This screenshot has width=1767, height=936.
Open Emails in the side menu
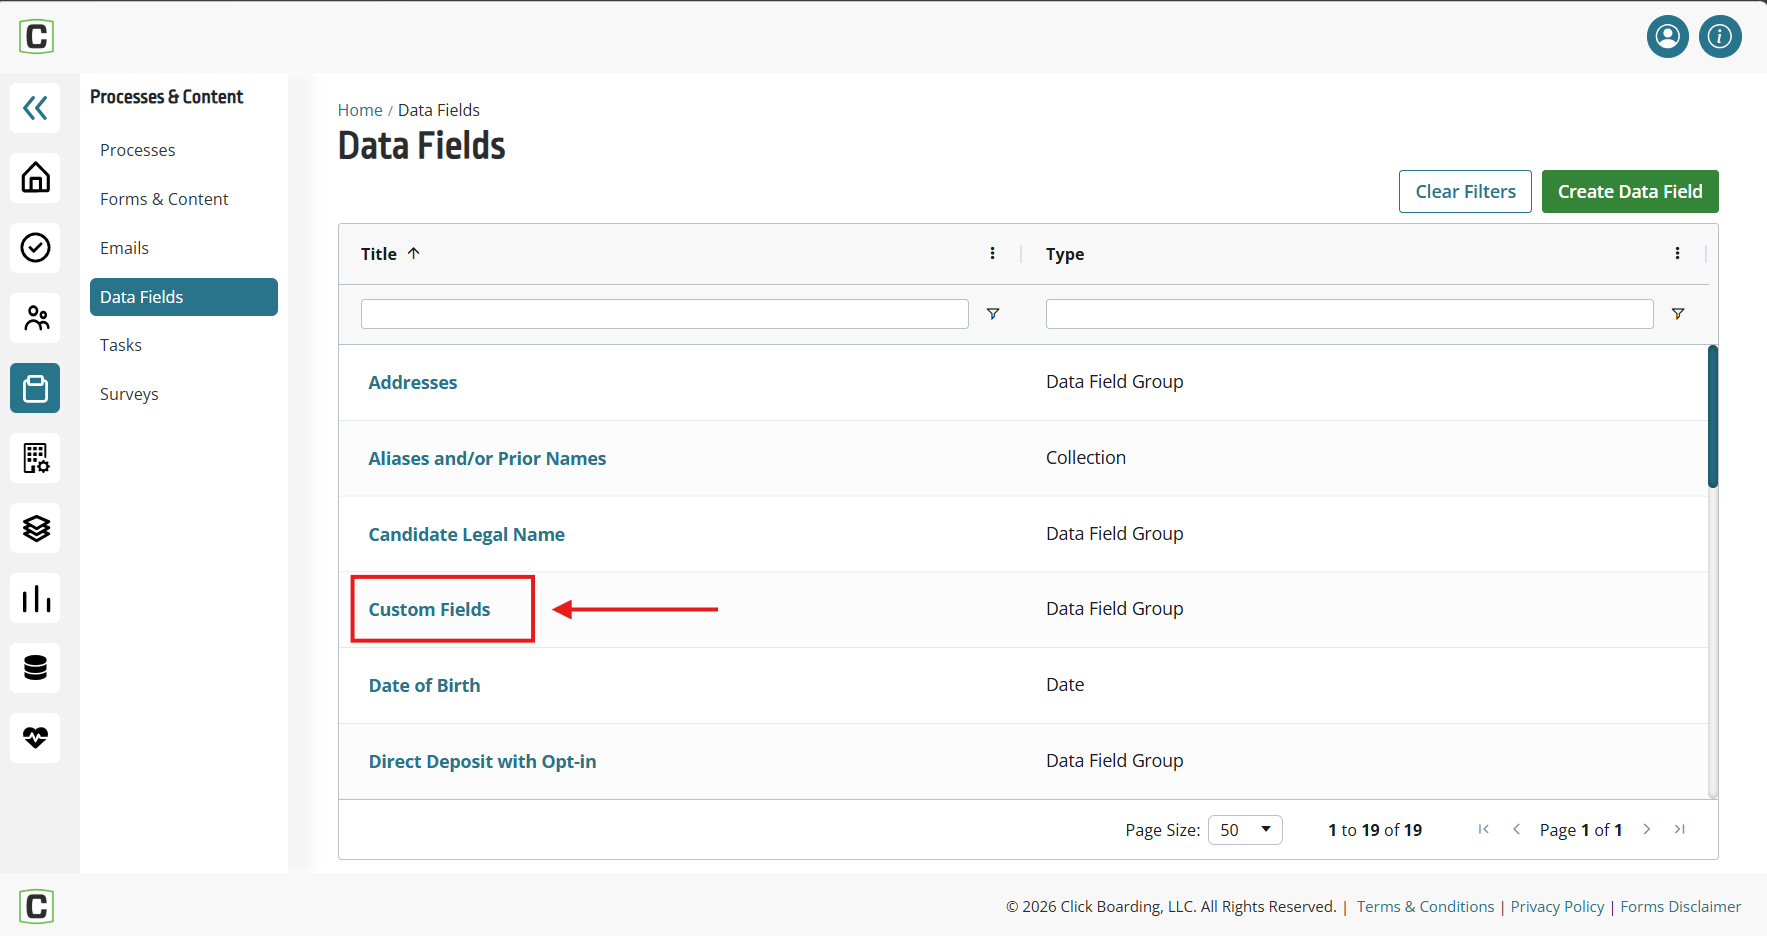pos(124,248)
